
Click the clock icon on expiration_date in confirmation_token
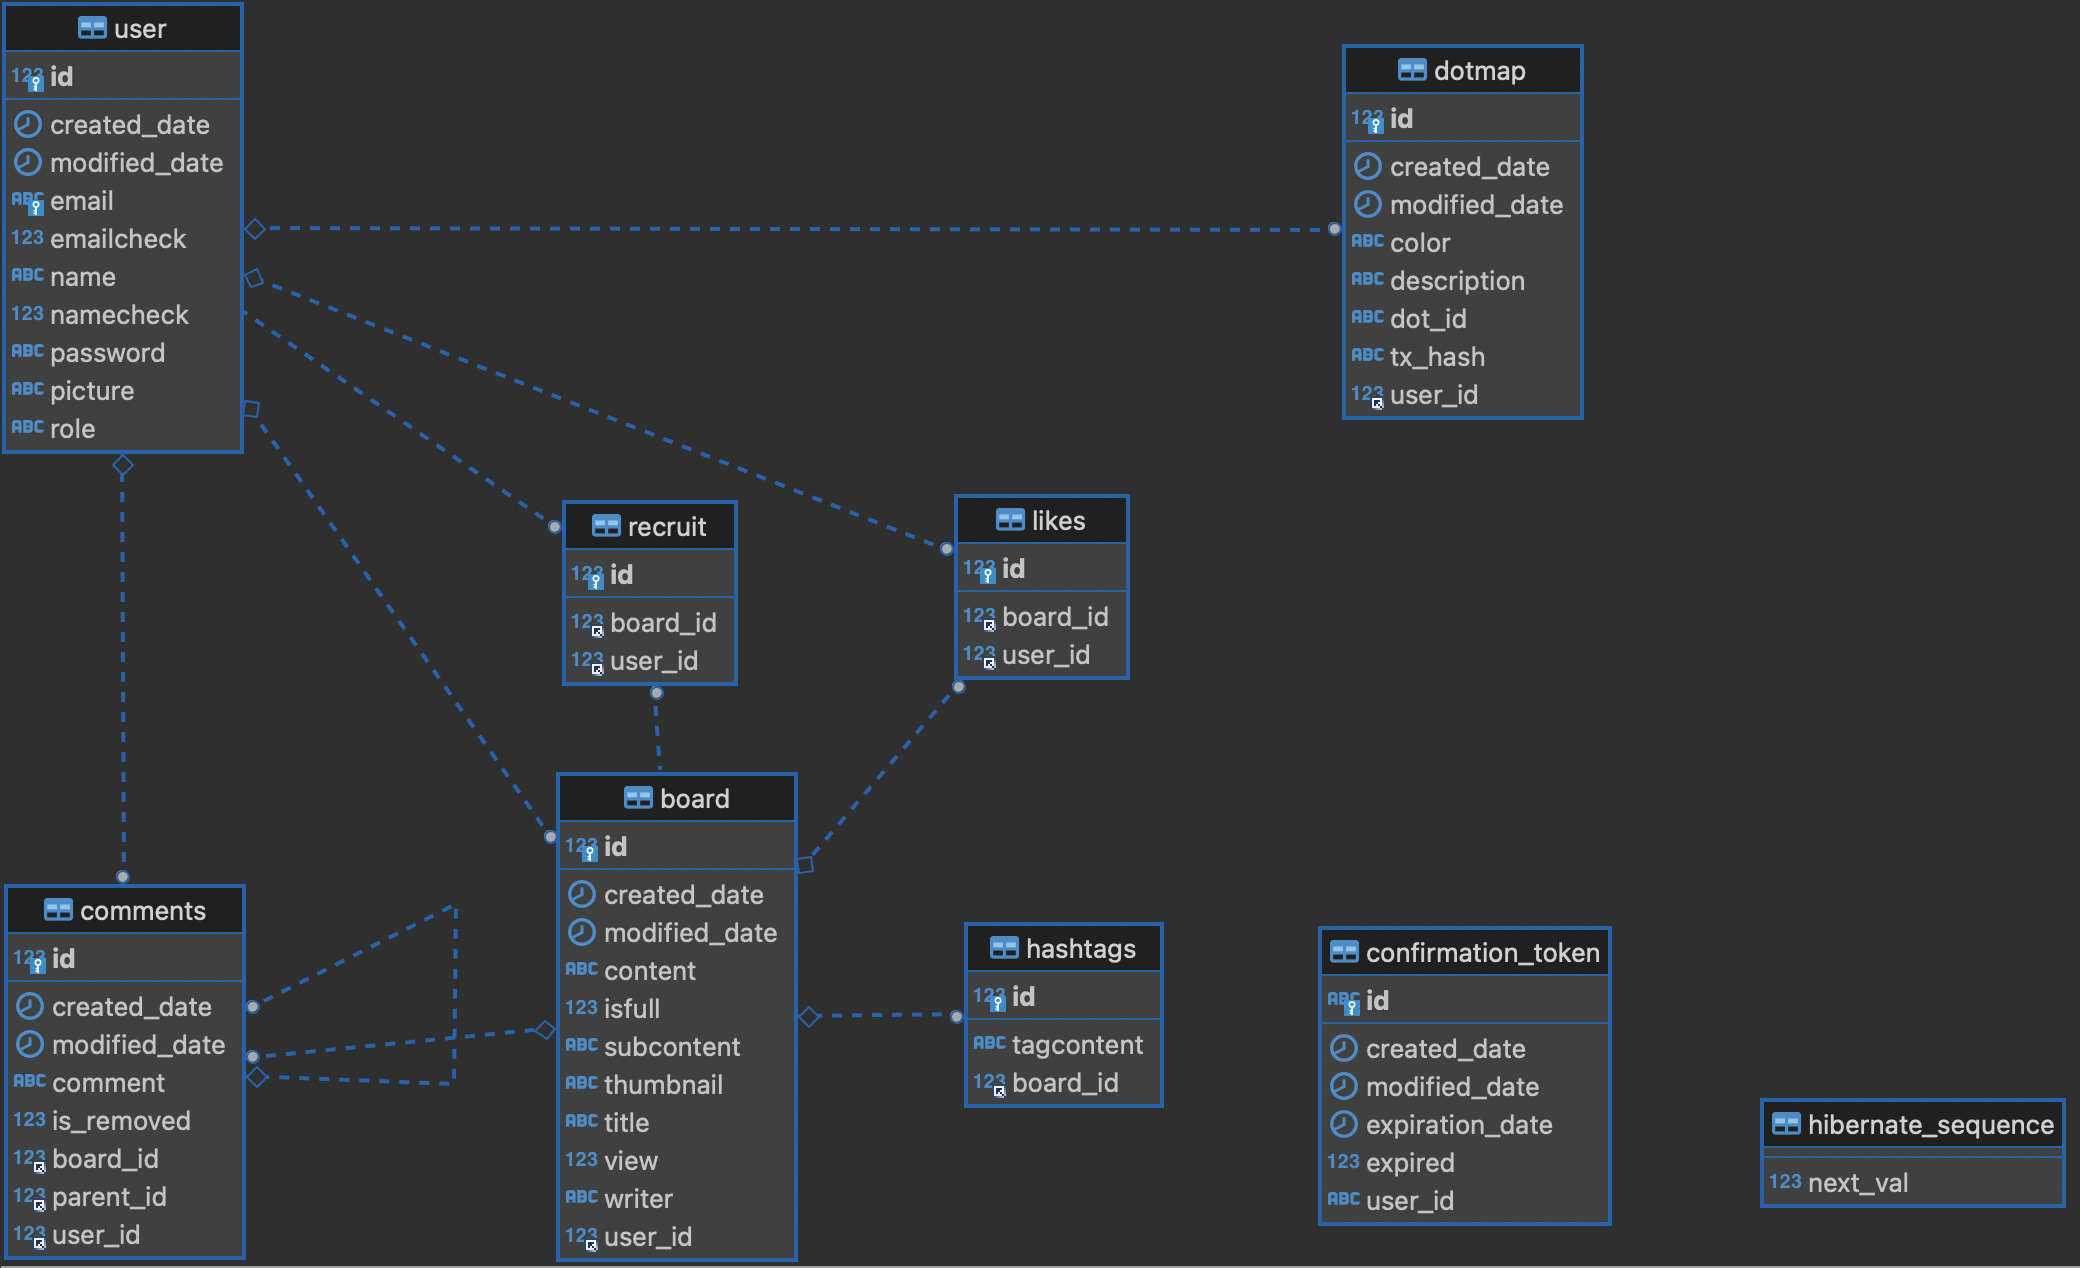point(1342,1124)
